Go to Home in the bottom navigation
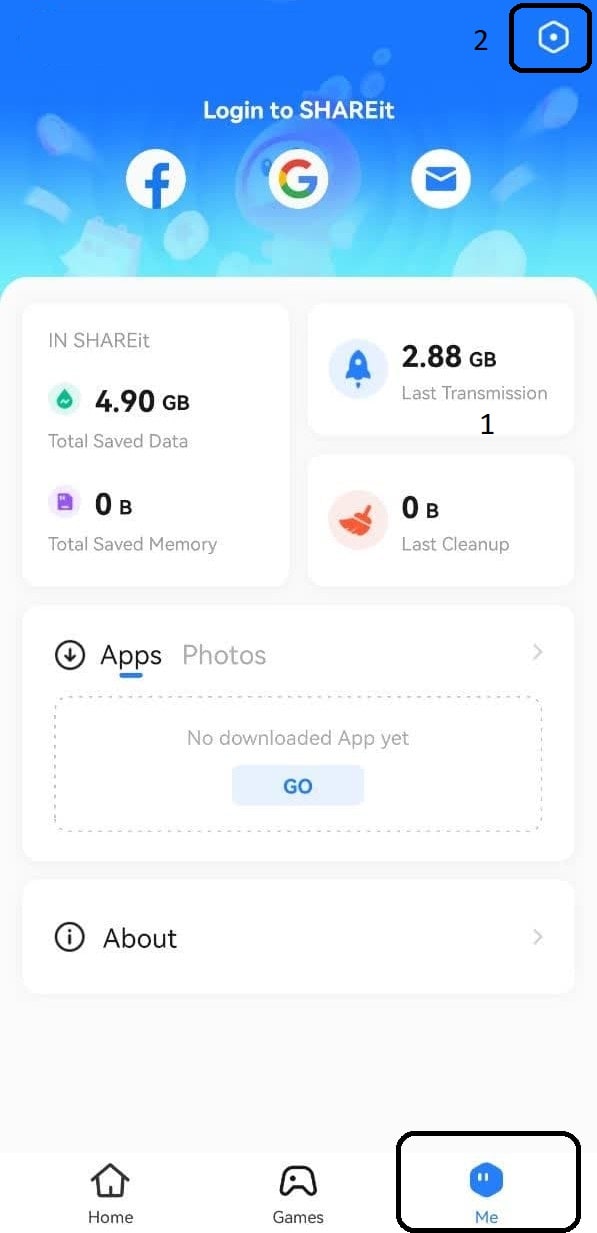Viewport: 597px width, 1233px height. pos(110,1194)
